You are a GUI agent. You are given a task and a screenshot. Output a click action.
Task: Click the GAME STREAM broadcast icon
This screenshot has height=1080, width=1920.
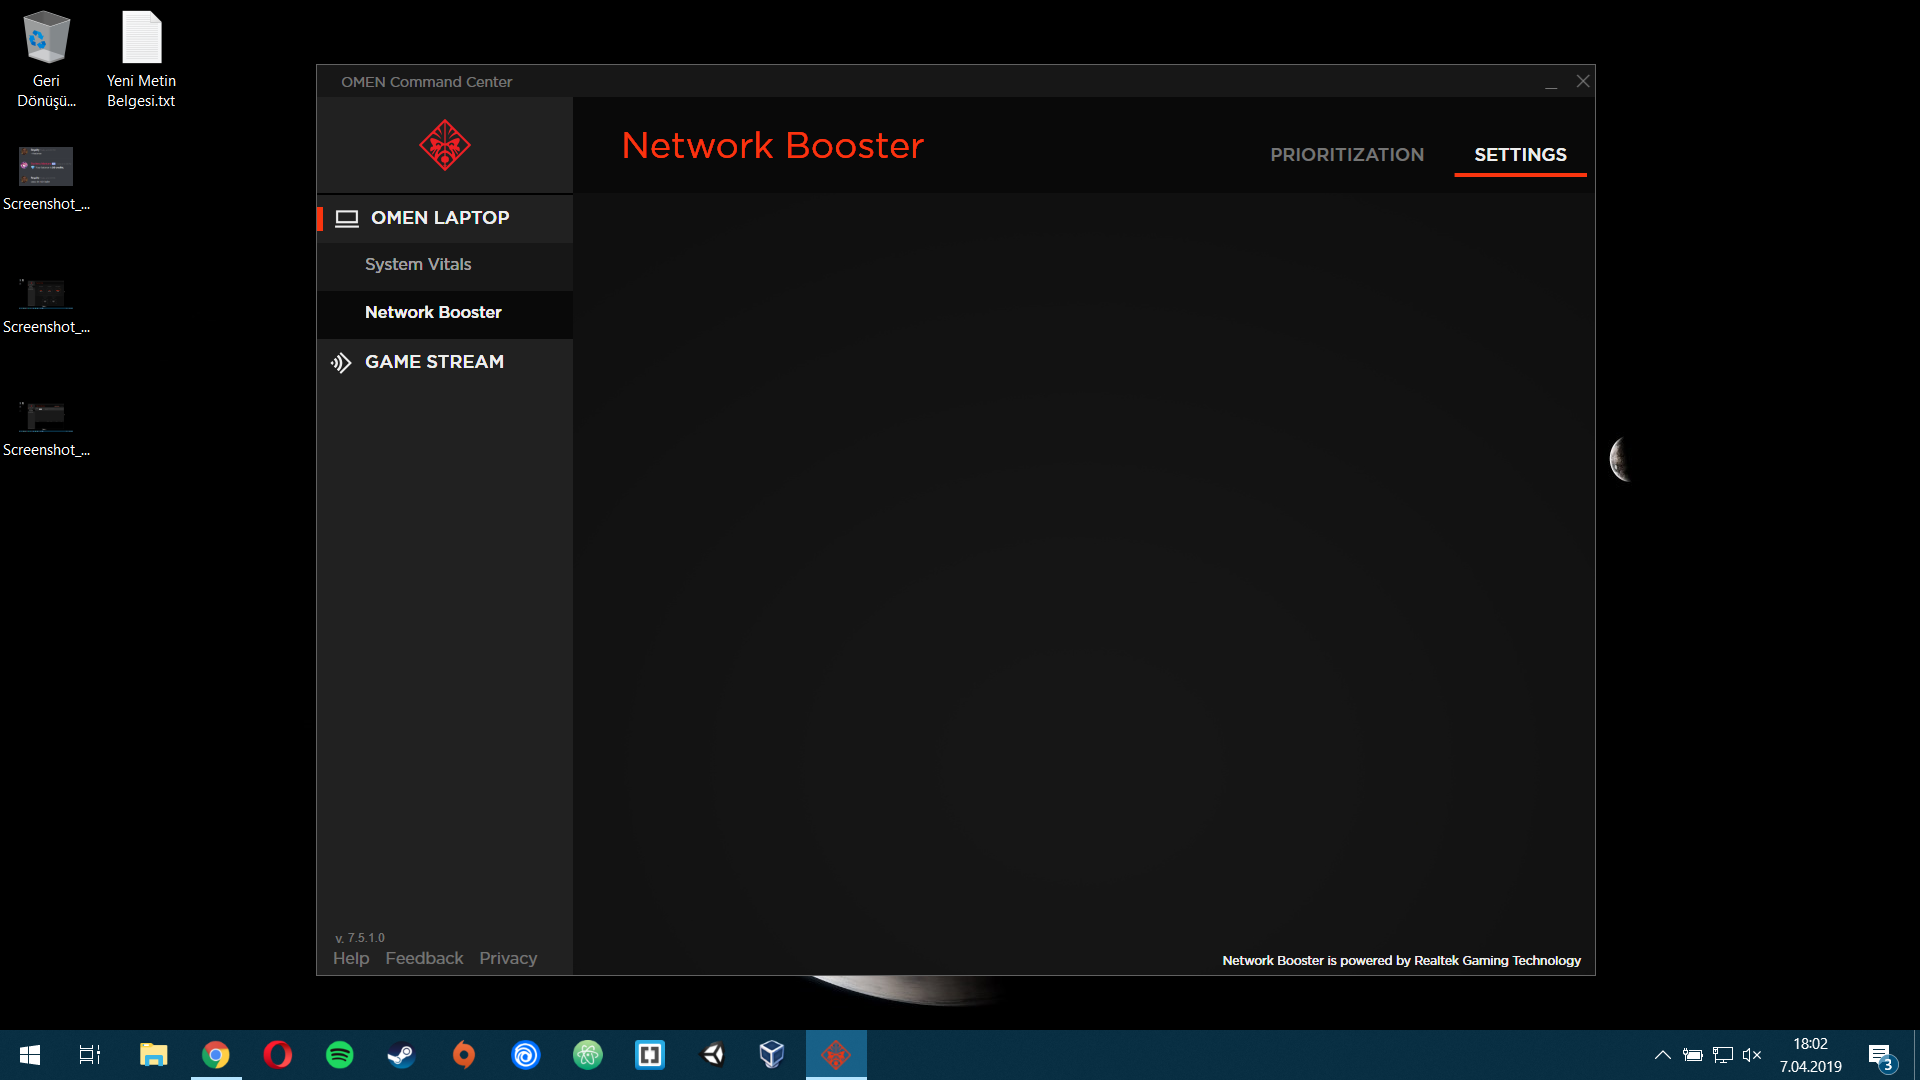[x=341, y=363]
